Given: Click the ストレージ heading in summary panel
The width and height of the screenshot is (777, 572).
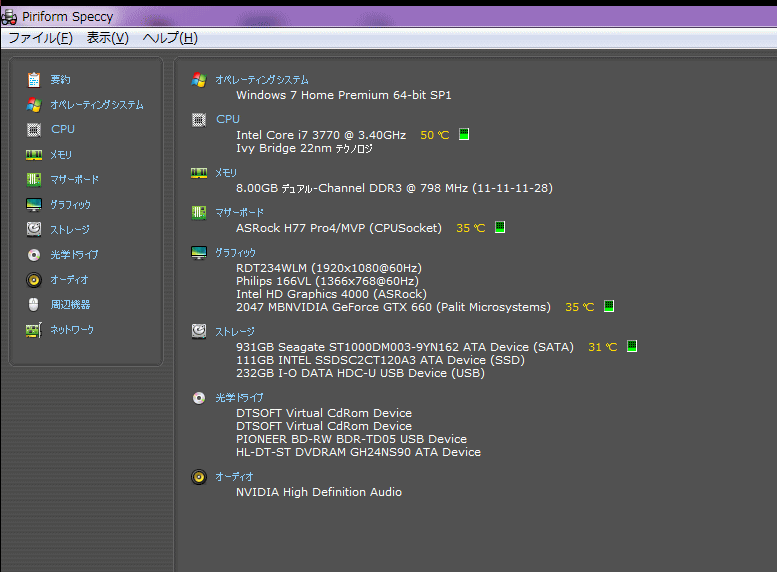Looking at the screenshot, I should pos(235,332).
